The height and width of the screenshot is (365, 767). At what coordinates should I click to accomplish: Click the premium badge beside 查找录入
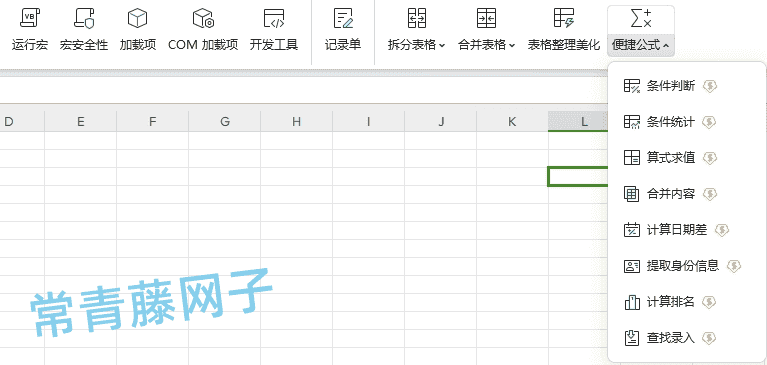[x=709, y=338]
